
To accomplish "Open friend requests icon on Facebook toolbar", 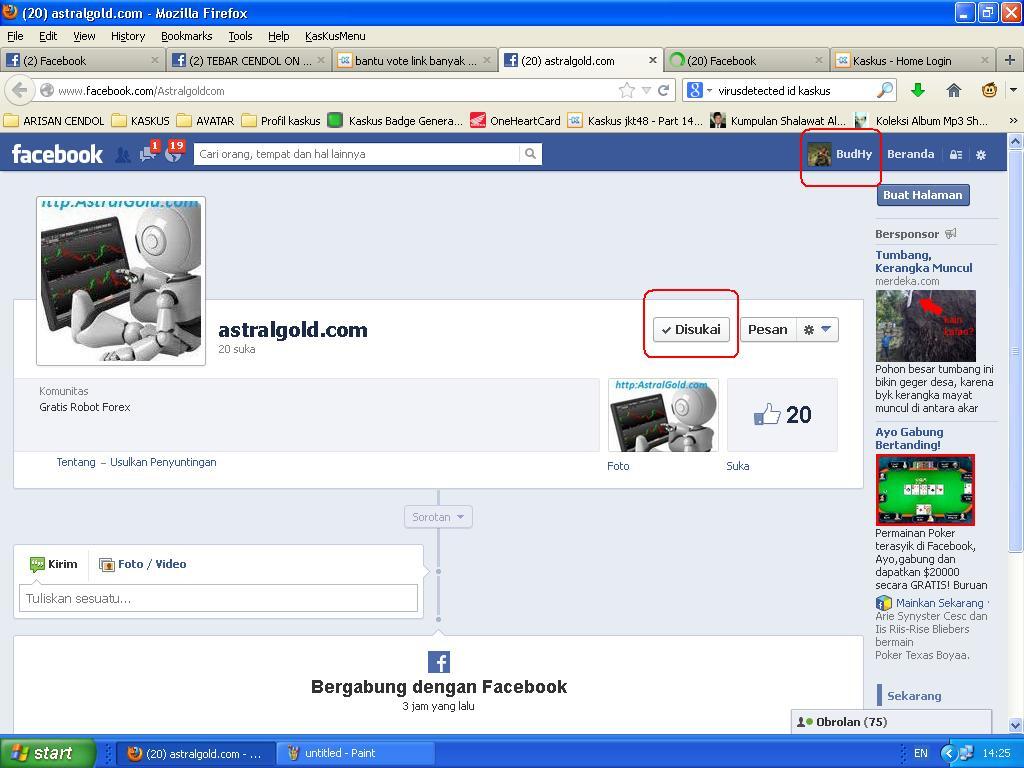I will pyautogui.click(x=122, y=156).
